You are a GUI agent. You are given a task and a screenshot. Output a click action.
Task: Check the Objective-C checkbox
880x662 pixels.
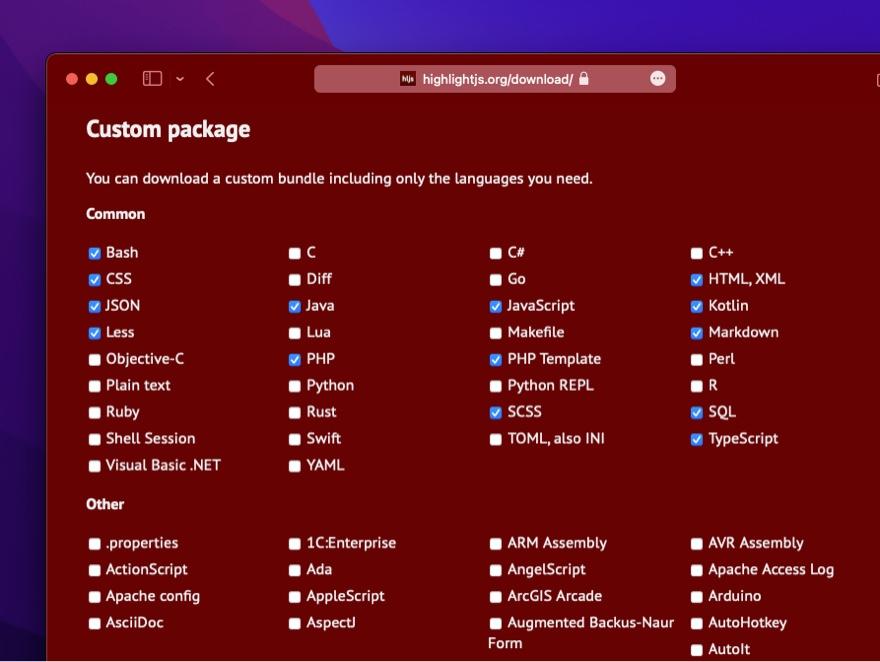94,360
